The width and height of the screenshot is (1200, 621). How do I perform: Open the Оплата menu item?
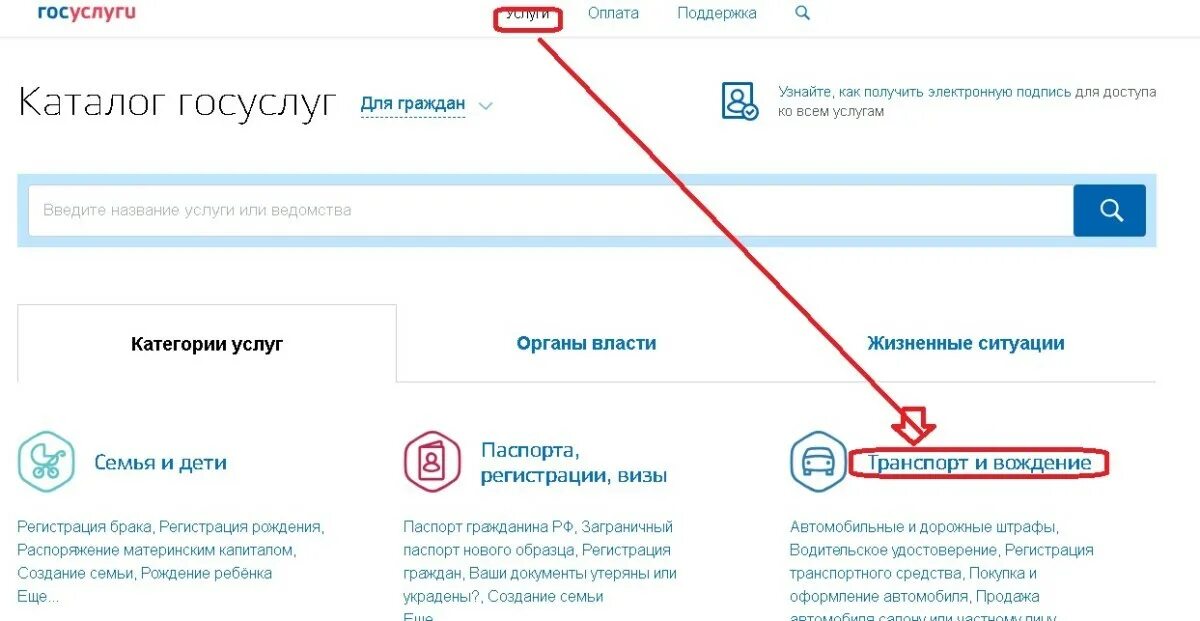(613, 14)
